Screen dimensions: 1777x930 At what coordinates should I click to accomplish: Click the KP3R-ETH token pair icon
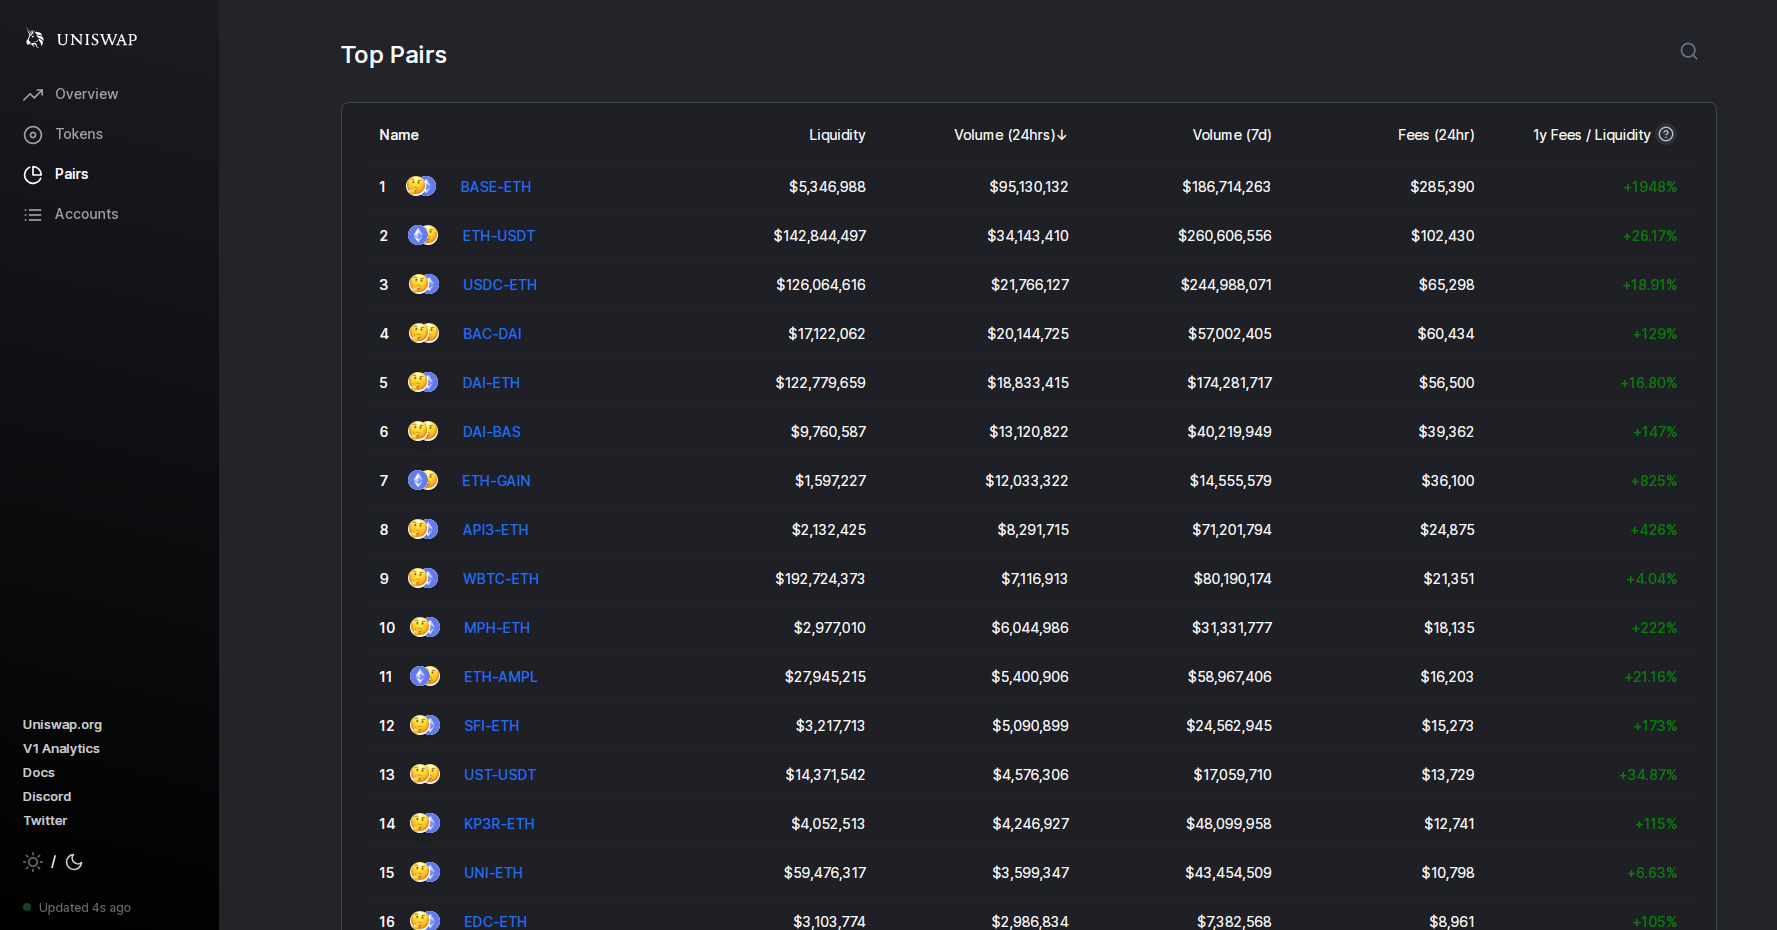tap(425, 823)
